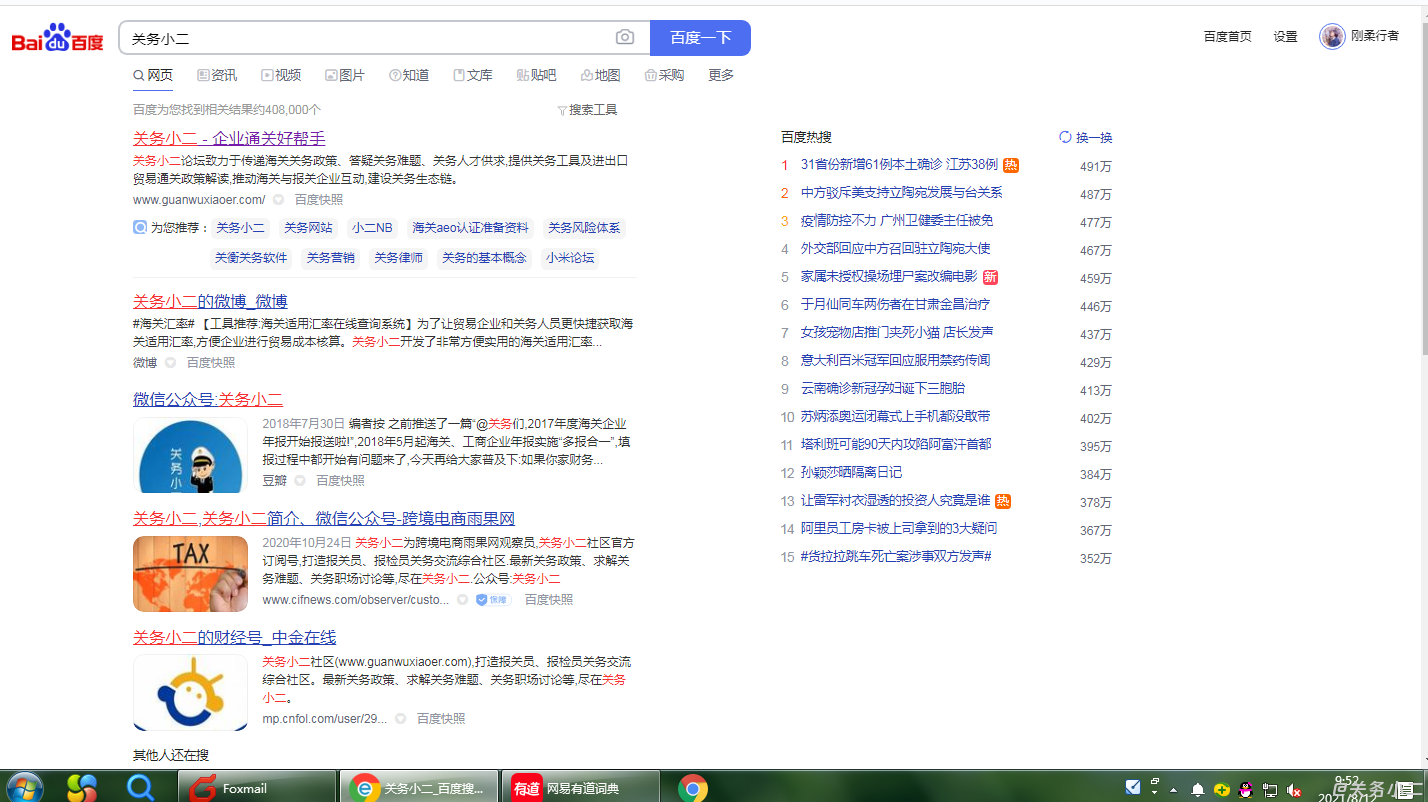
Task: Click the notification bell tray icon
Action: pyautogui.click(x=1197, y=789)
